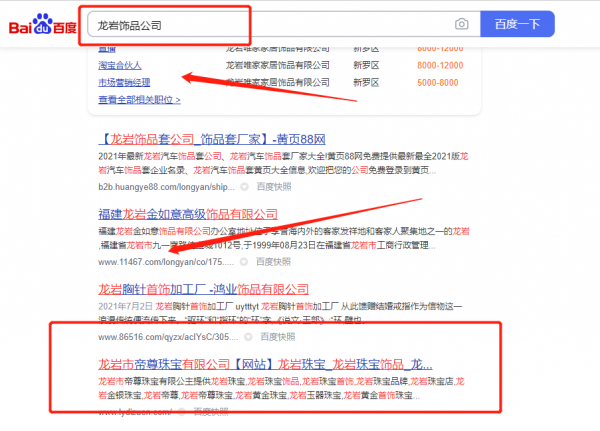Click the Baidu logo
600x431 pixels.
[x=42, y=25]
